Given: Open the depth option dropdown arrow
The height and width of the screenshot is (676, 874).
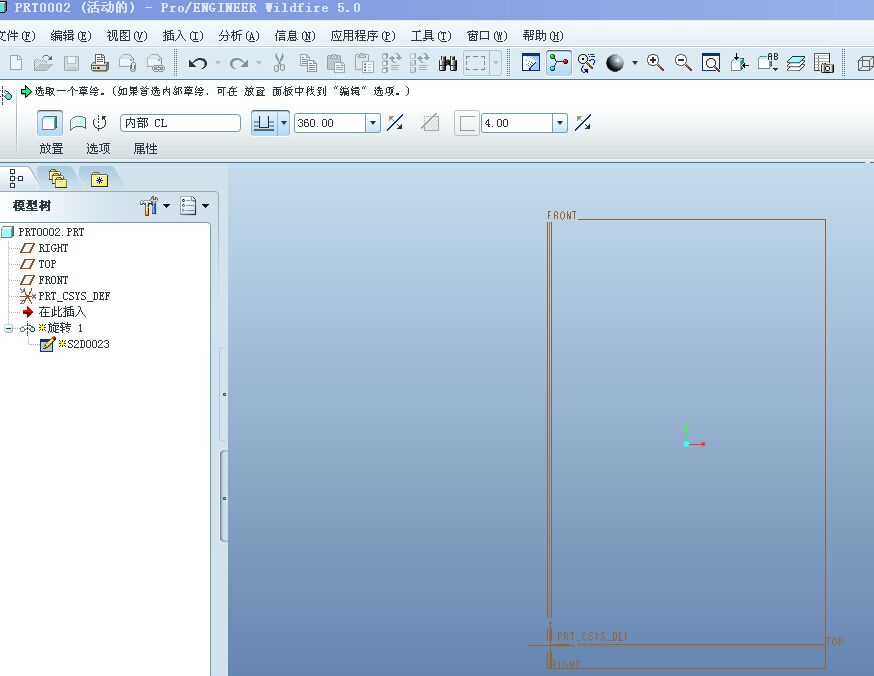Looking at the screenshot, I should point(284,123).
